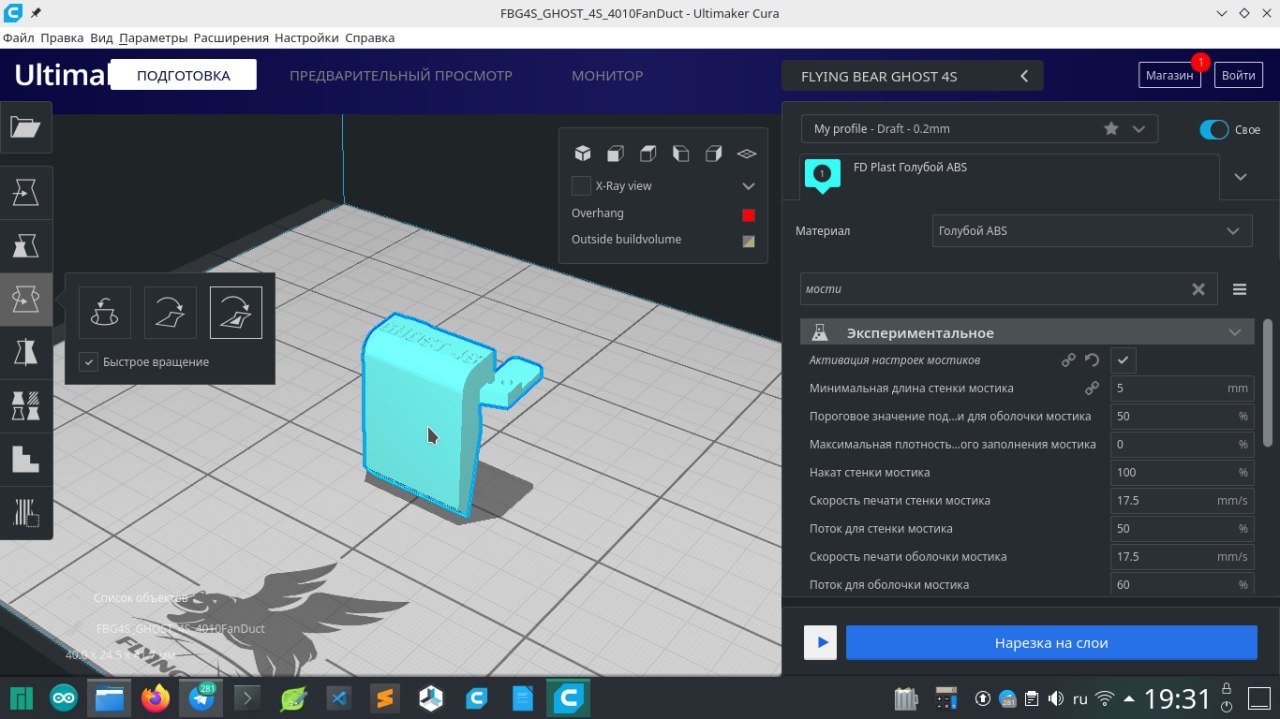Toggle the Свое custom settings switch
1280x719 pixels.
[x=1214, y=130]
